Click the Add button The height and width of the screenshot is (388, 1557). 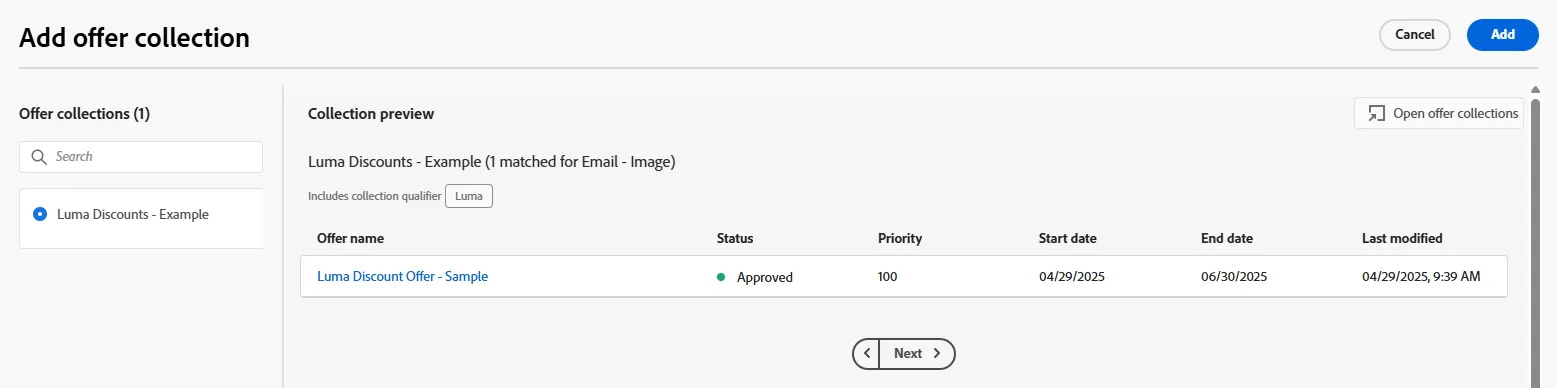[1502, 34]
